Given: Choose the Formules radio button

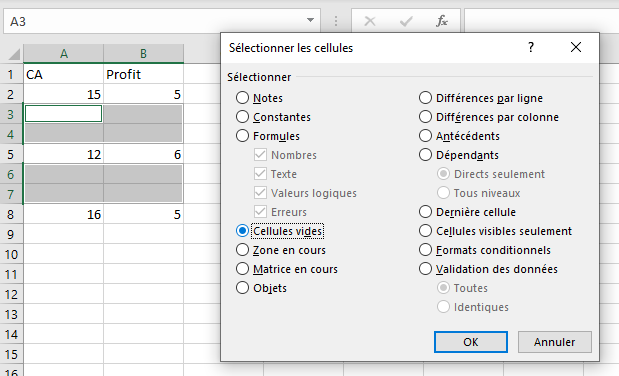Looking at the screenshot, I should pos(242,135).
